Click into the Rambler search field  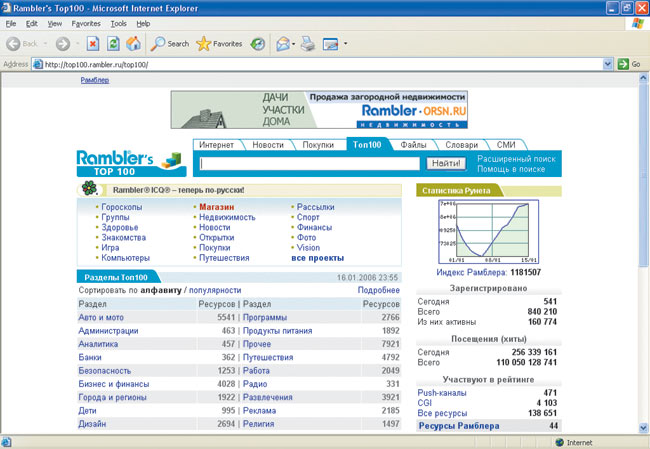click(x=310, y=163)
